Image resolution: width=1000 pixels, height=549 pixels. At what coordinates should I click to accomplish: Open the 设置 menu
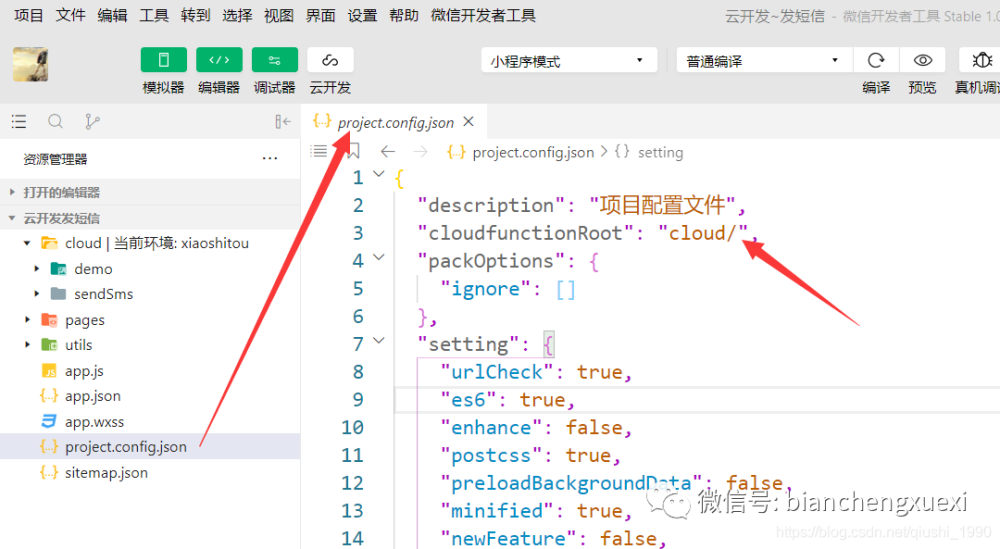[362, 15]
